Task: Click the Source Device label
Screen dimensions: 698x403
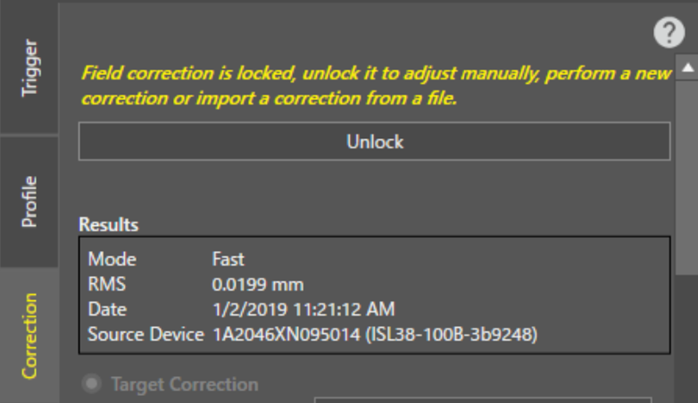Action: point(146,334)
